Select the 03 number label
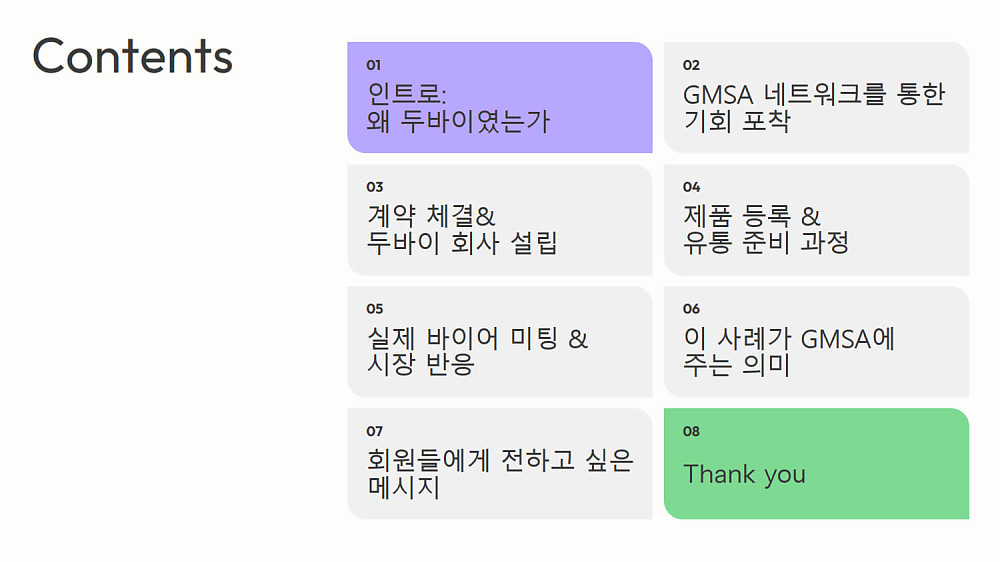The width and height of the screenshot is (1000, 562). pos(375,187)
